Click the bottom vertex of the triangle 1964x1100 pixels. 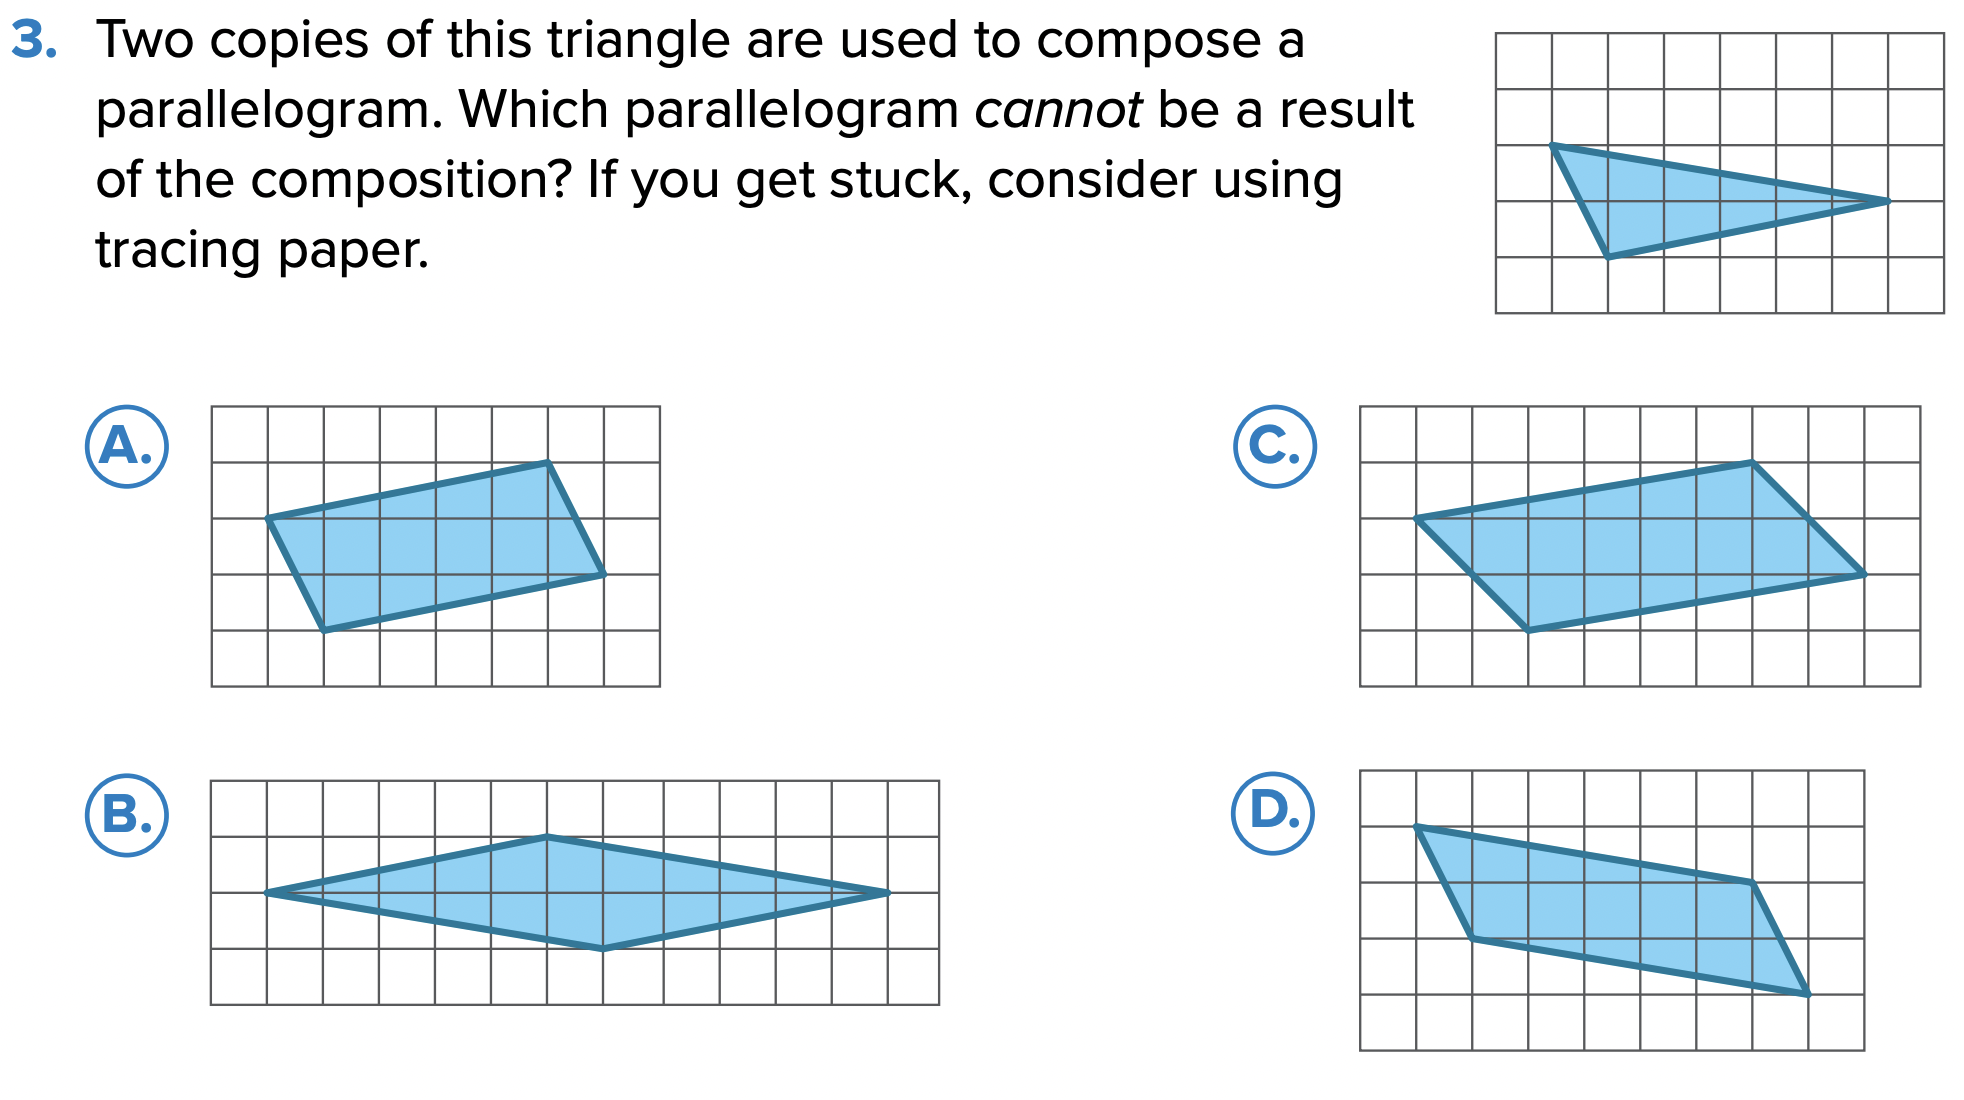(1608, 257)
